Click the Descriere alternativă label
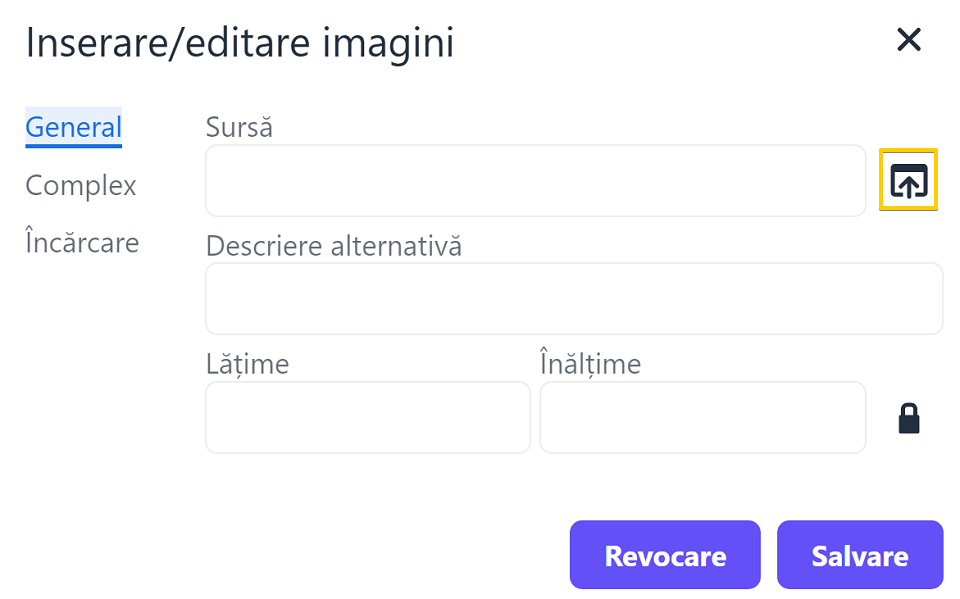The width and height of the screenshot is (960, 599). pos(334,246)
